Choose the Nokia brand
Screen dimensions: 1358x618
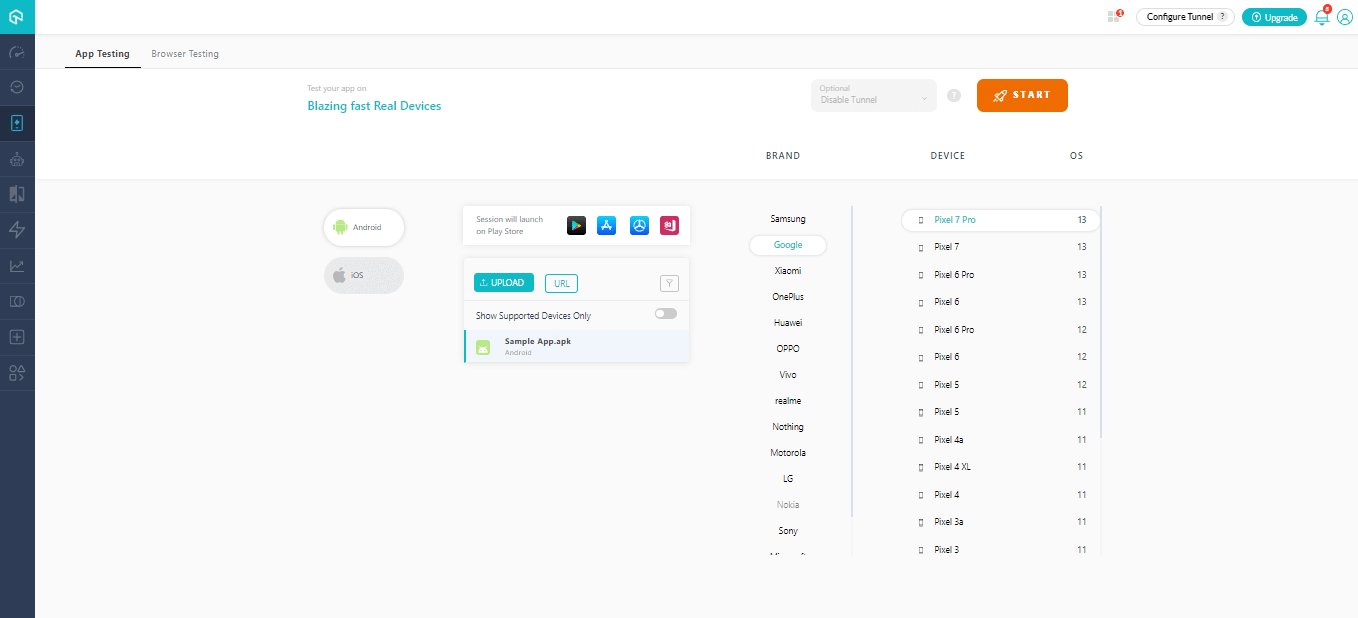pos(788,505)
